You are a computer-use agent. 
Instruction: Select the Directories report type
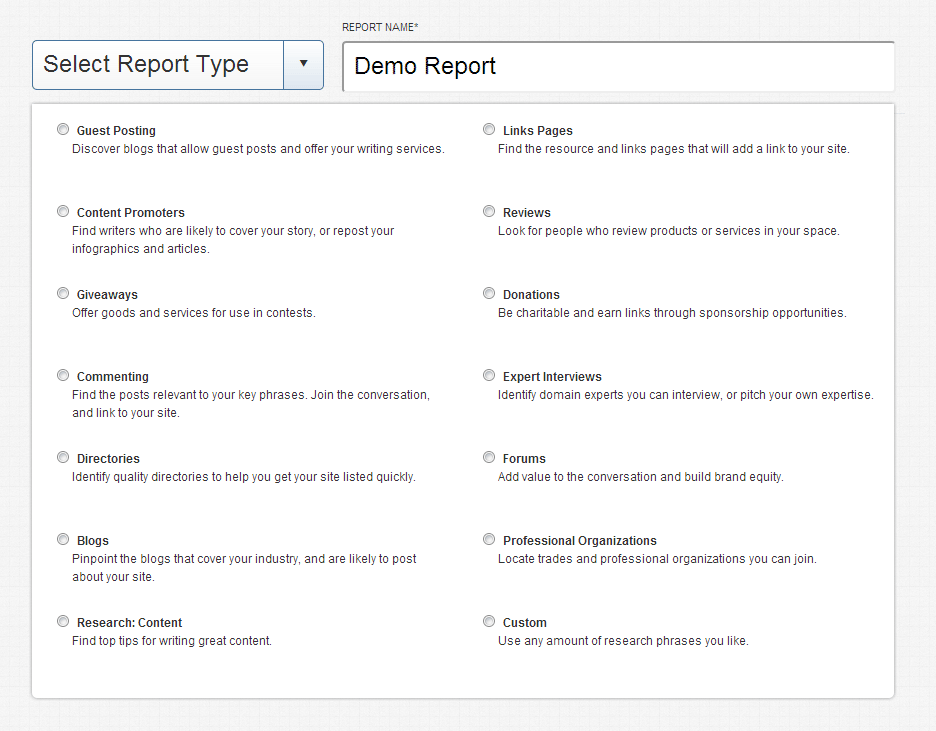pyautogui.click(x=63, y=458)
